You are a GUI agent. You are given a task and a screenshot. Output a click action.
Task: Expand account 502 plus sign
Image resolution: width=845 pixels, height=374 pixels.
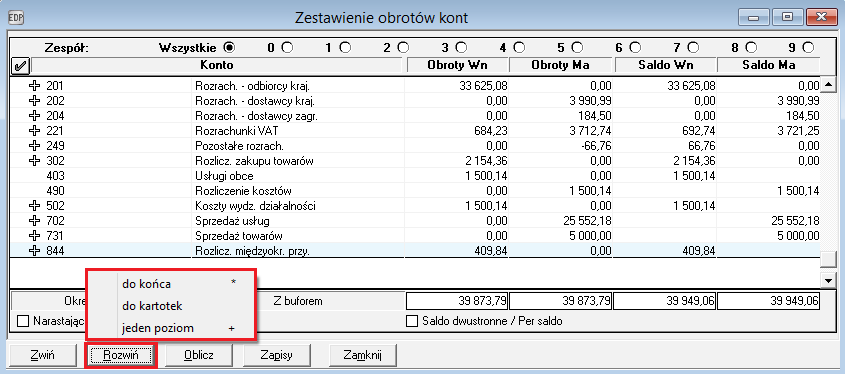point(35,205)
